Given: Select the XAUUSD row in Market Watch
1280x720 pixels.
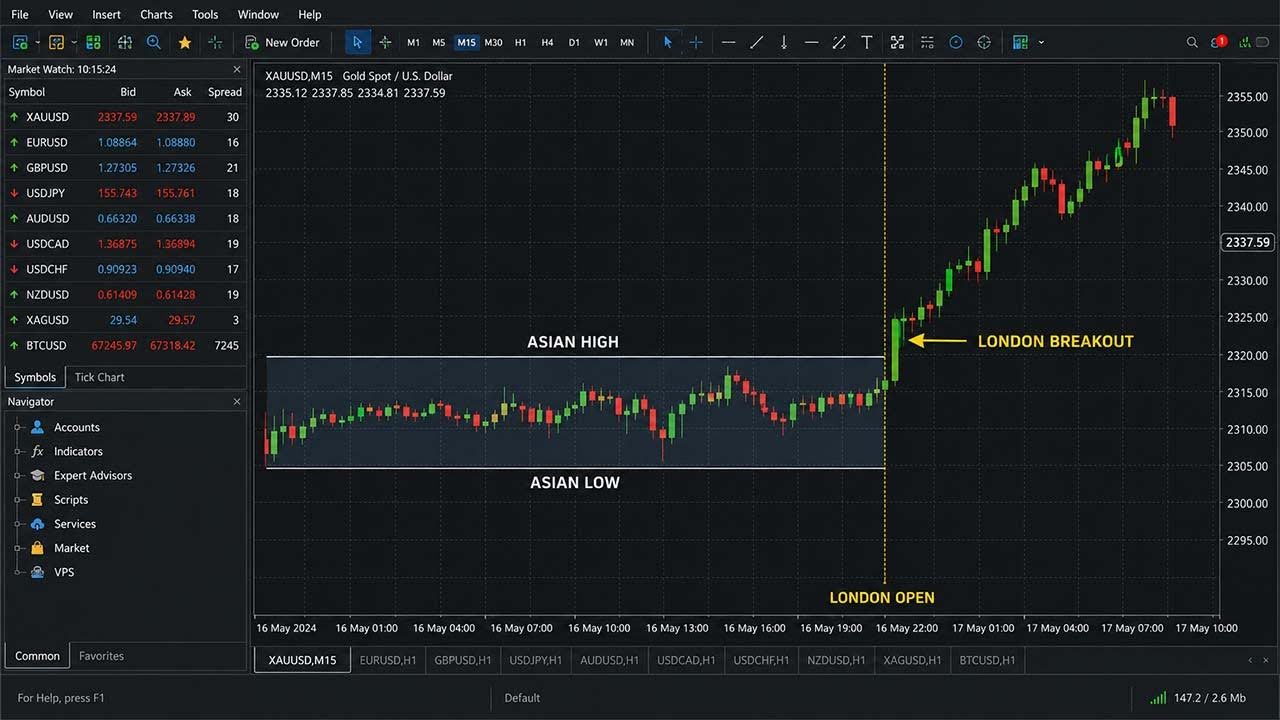Looking at the screenshot, I should pyautogui.click(x=125, y=117).
